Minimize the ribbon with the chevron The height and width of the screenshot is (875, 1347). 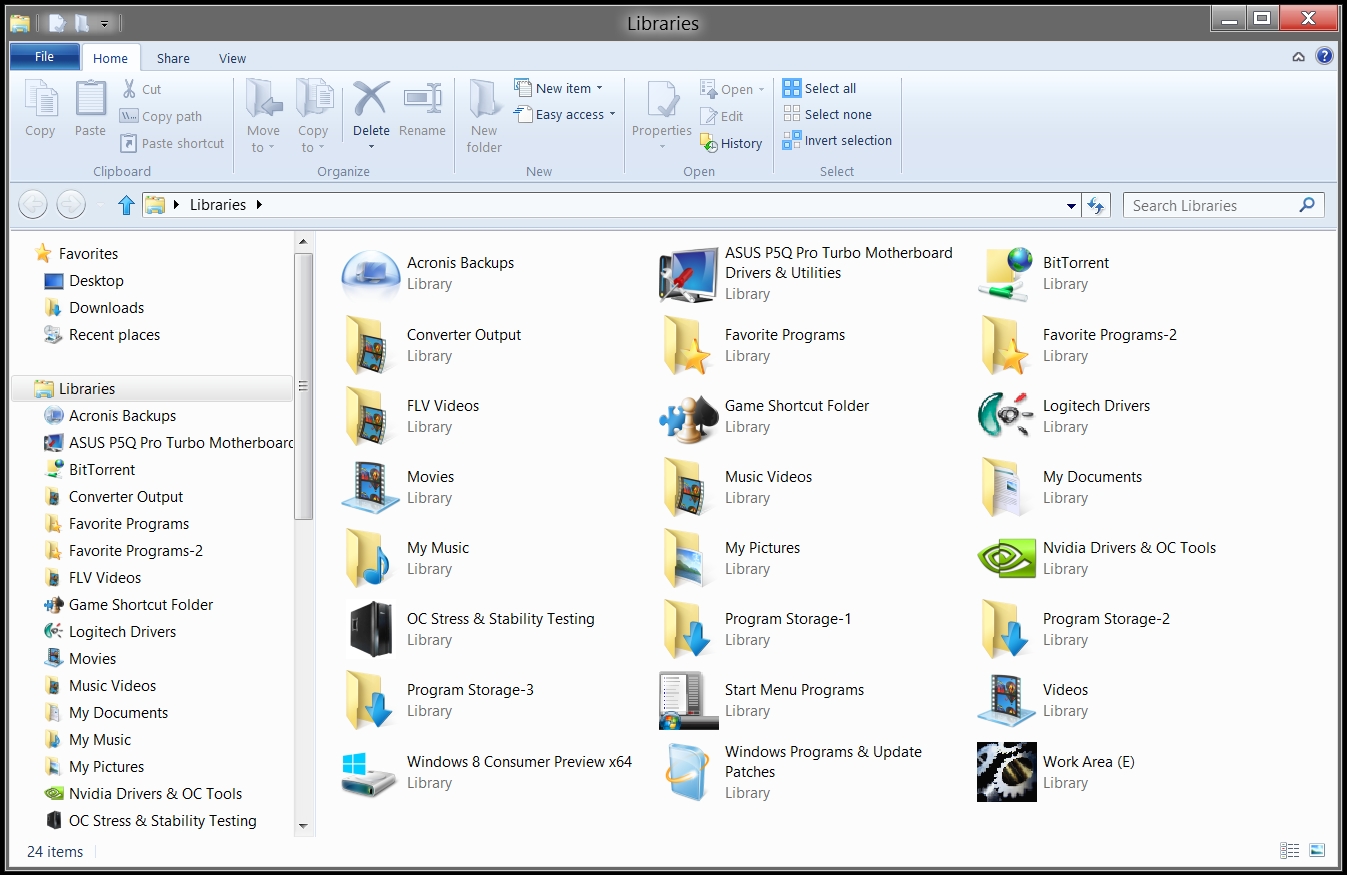(x=1298, y=57)
